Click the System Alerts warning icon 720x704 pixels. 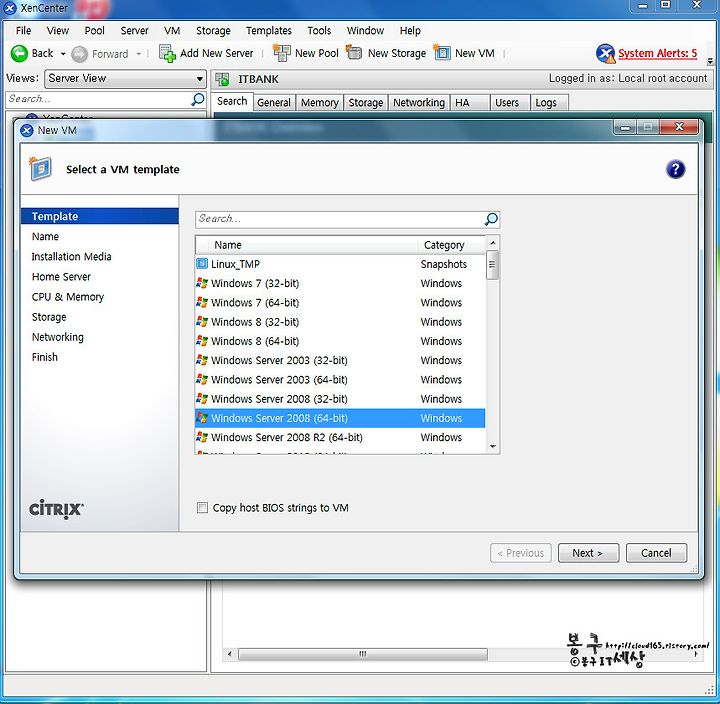pos(605,53)
